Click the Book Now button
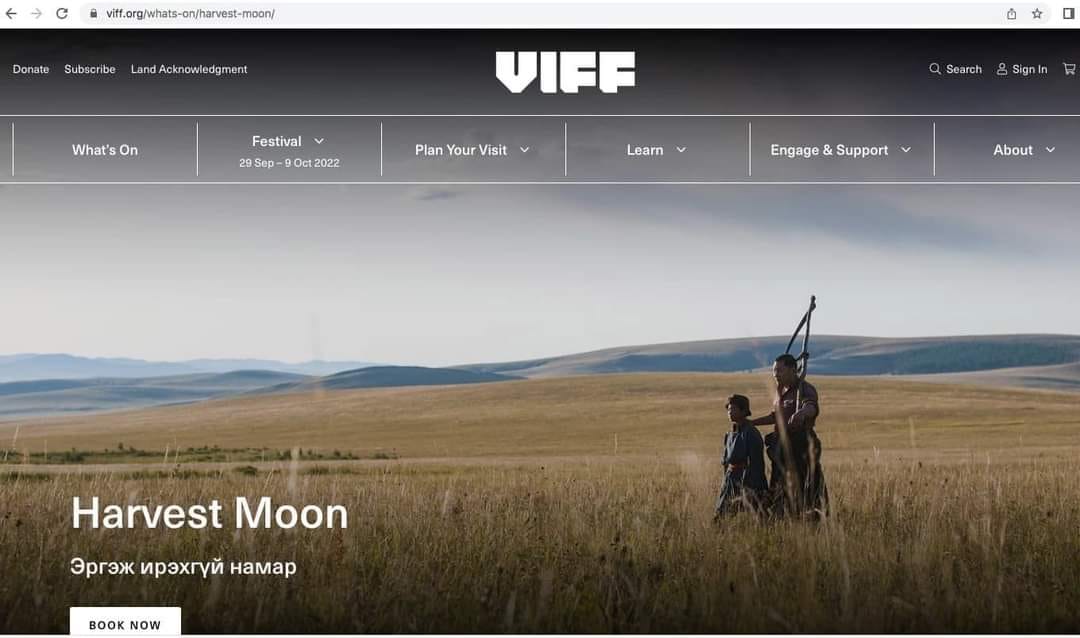This screenshot has height=638, width=1080. (125, 624)
